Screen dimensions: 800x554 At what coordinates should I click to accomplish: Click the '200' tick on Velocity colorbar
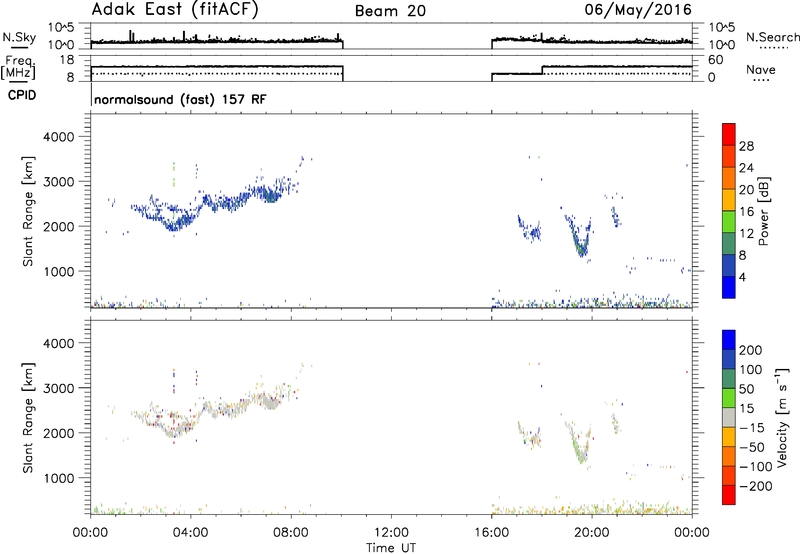pos(751,350)
